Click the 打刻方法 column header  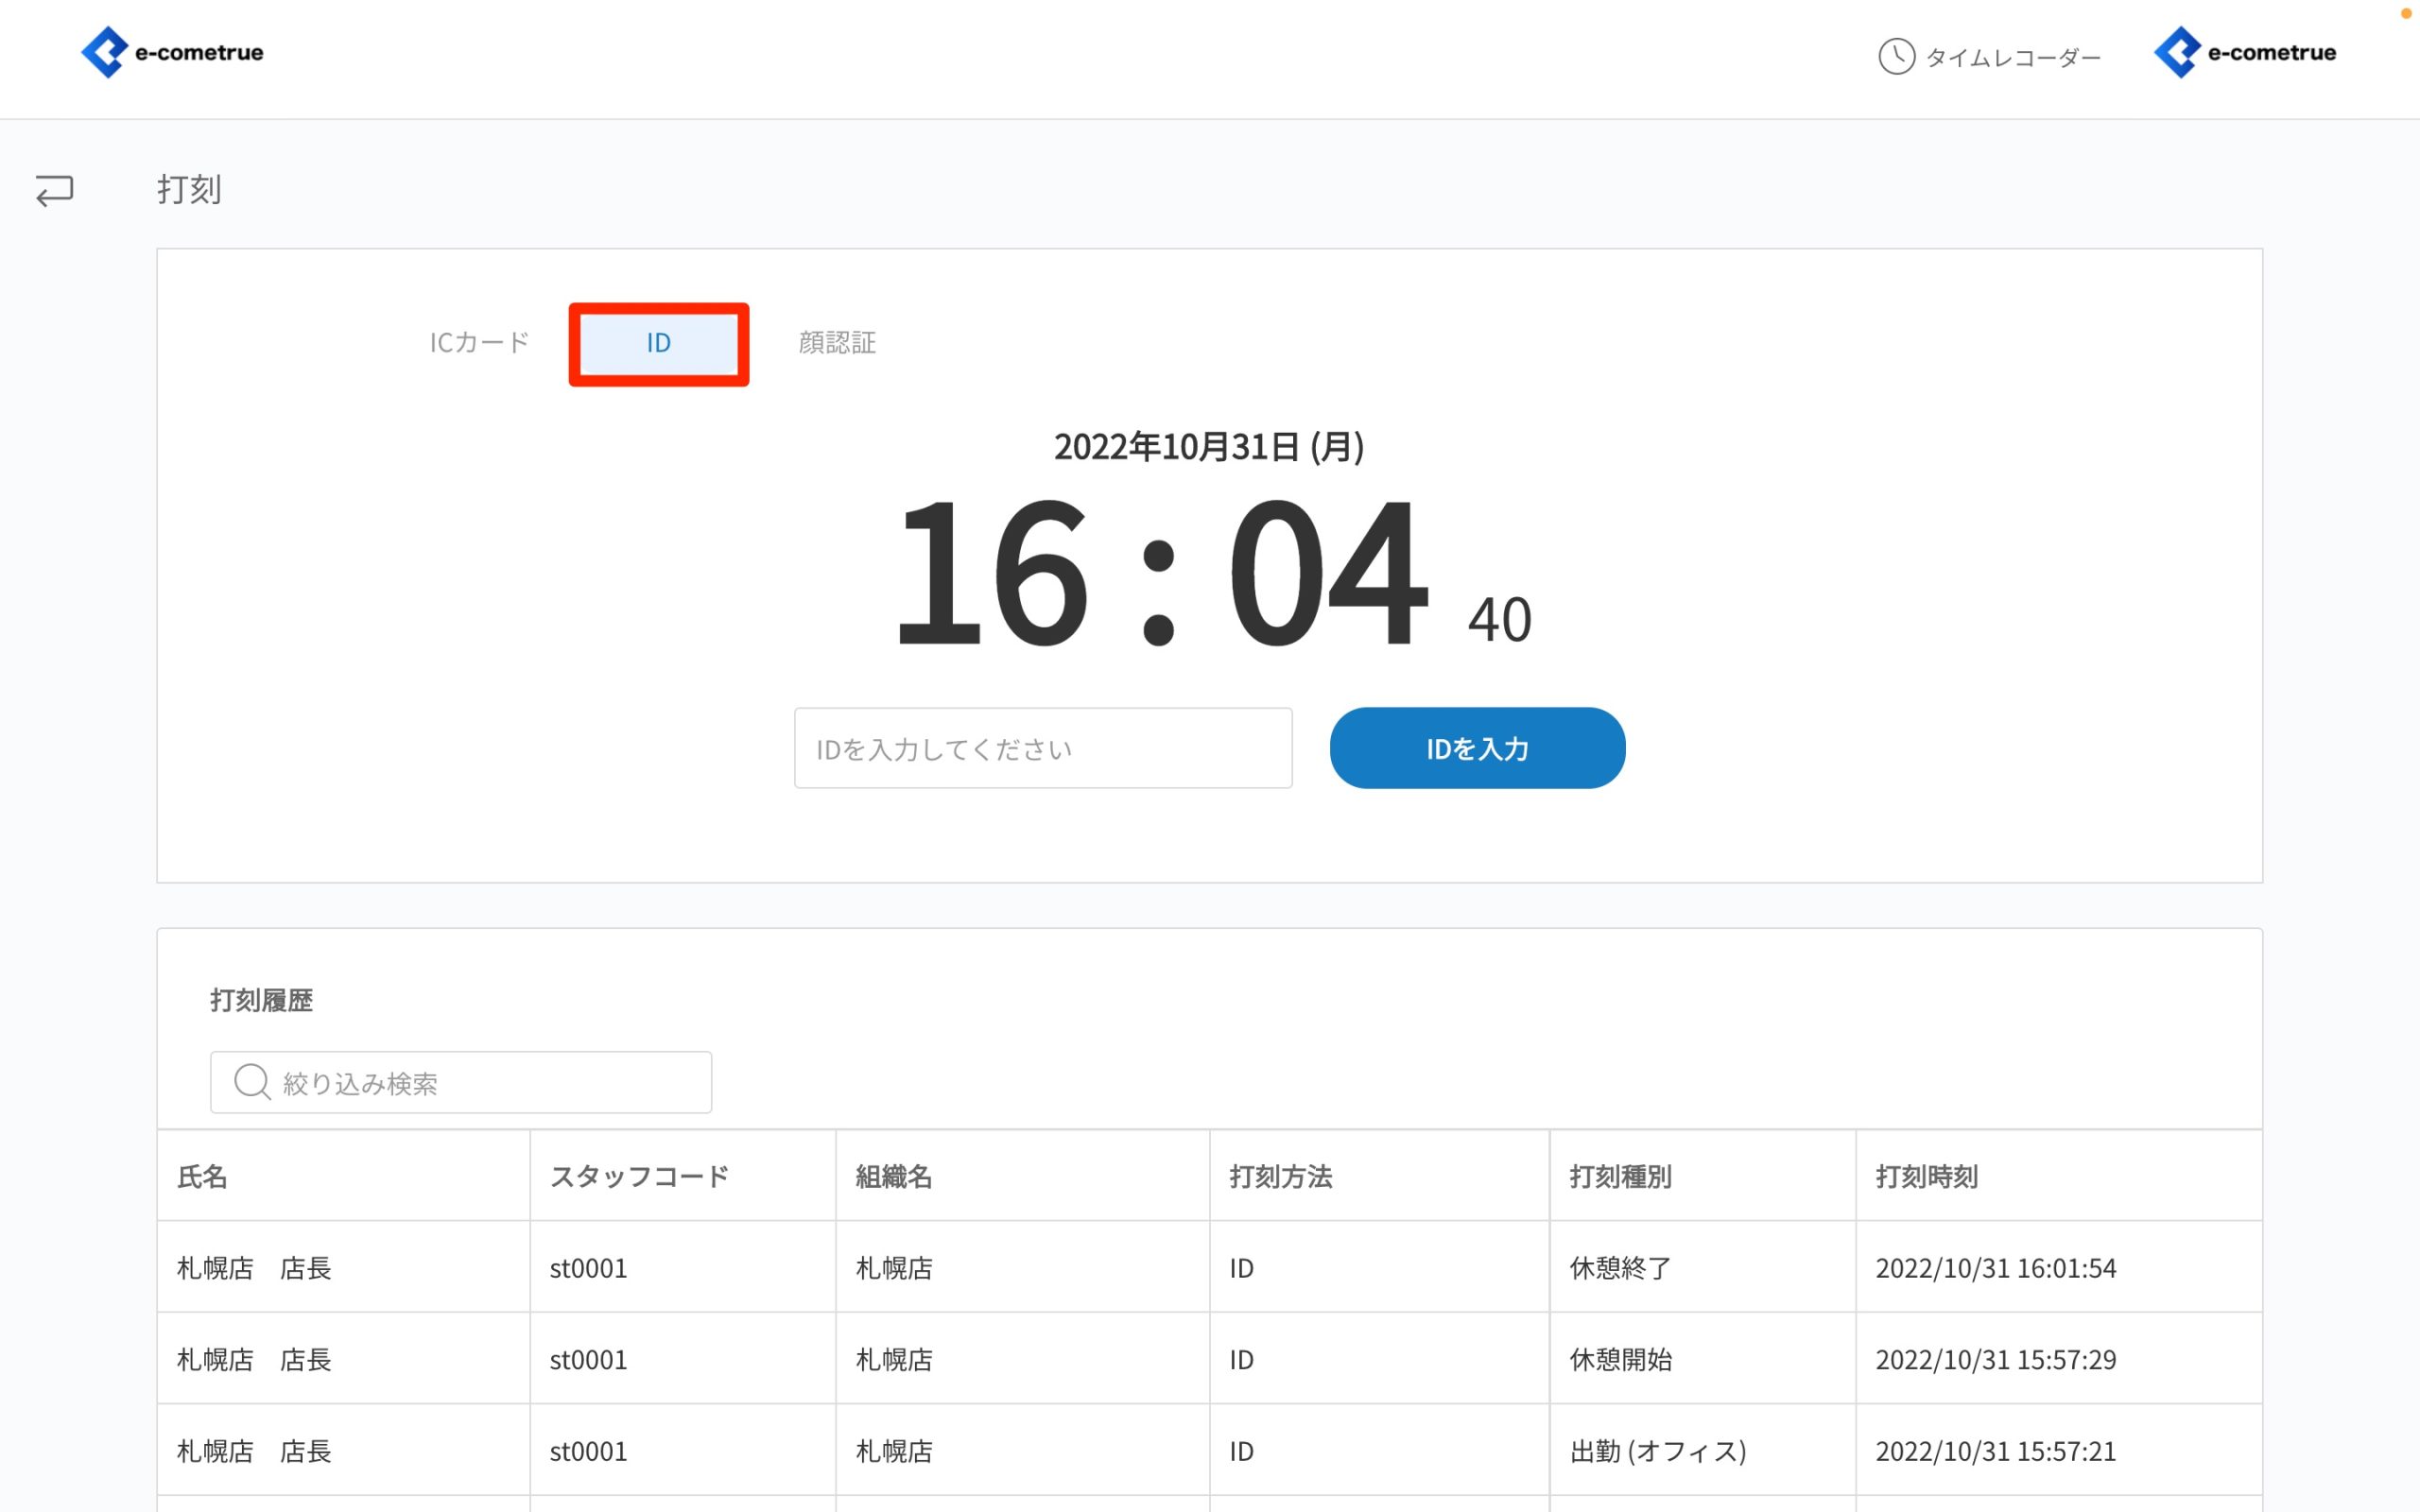tap(1280, 1176)
